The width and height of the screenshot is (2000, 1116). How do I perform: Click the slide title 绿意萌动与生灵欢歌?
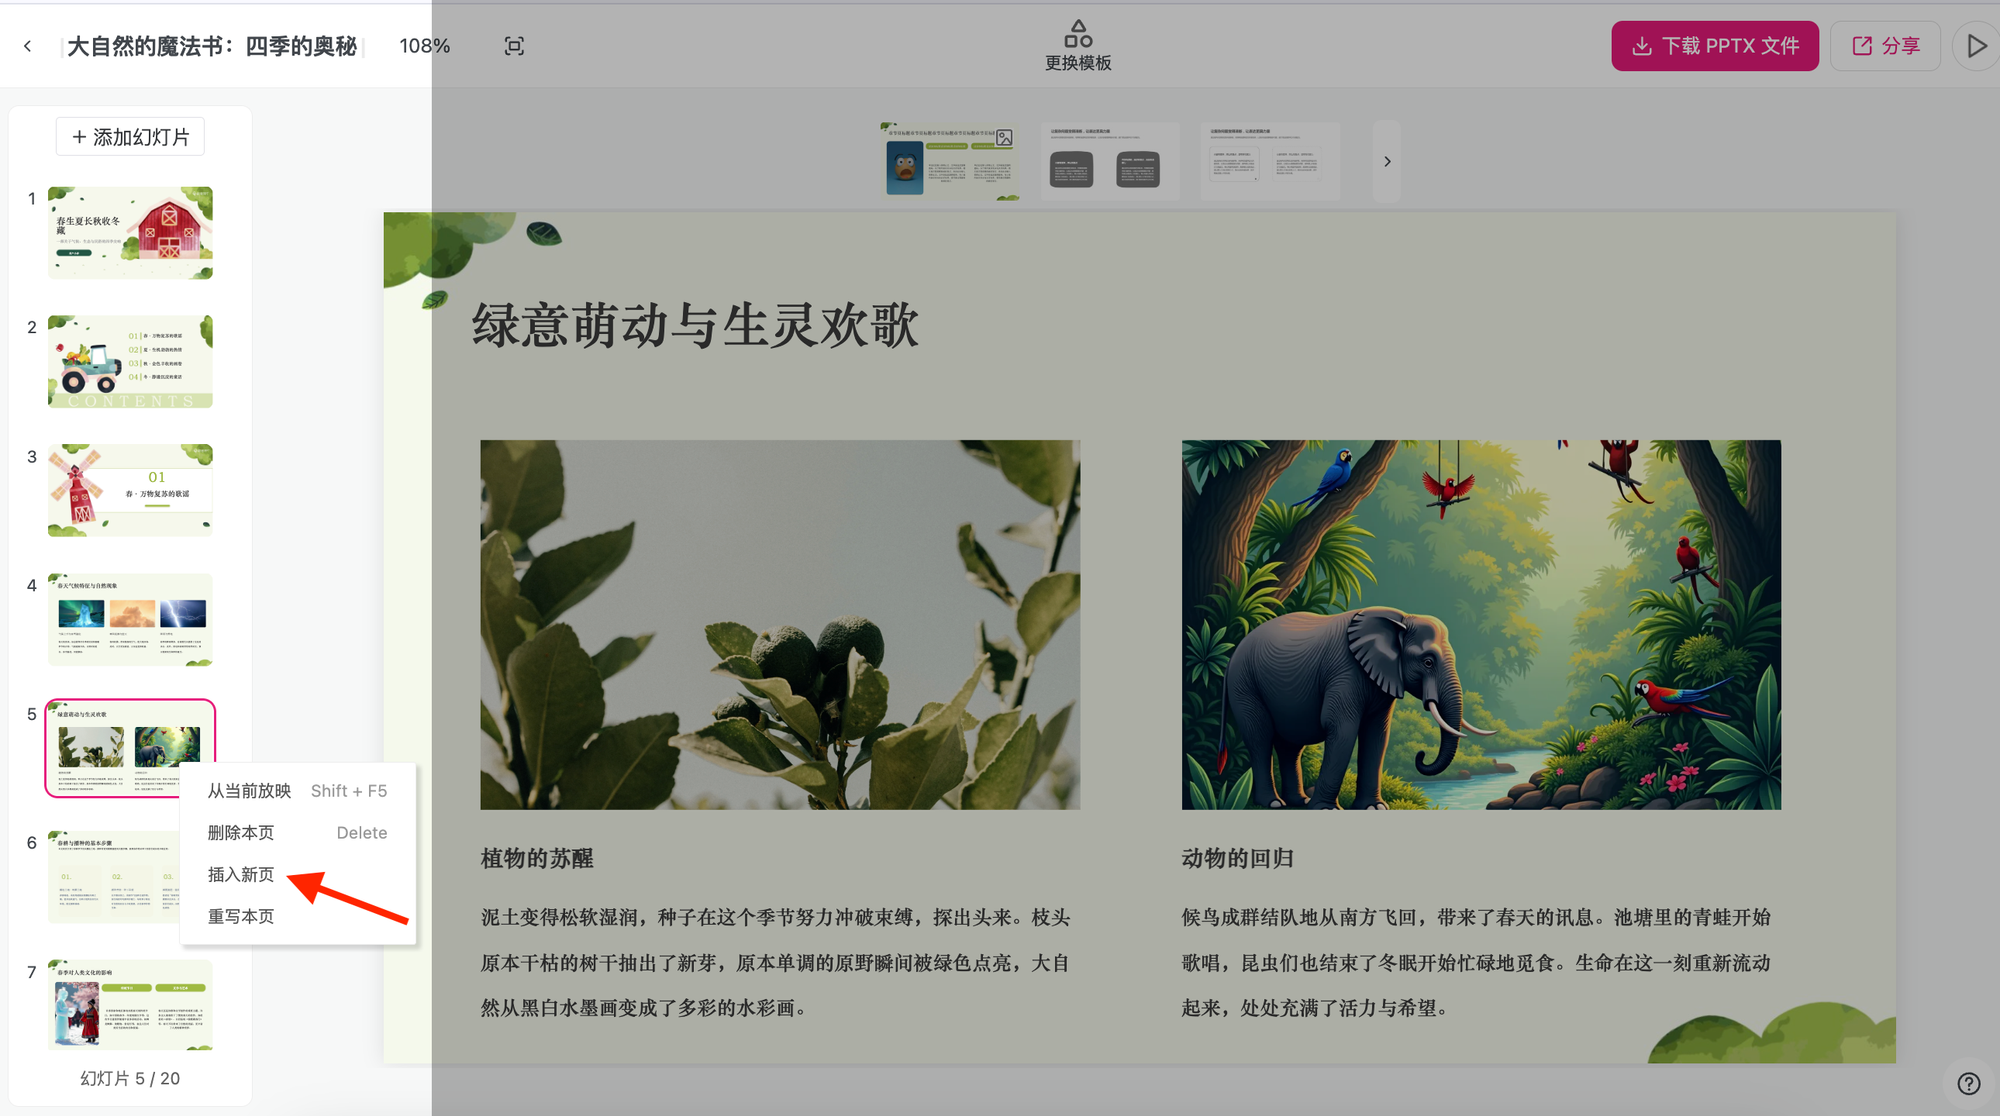(x=695, y=326)
